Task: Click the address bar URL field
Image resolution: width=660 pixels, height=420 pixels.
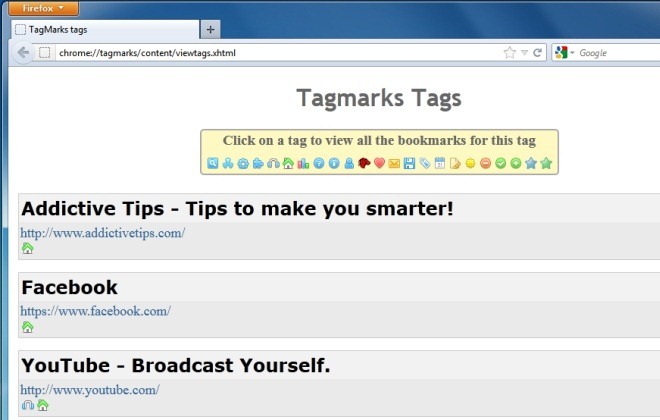Action: [278, 53]
